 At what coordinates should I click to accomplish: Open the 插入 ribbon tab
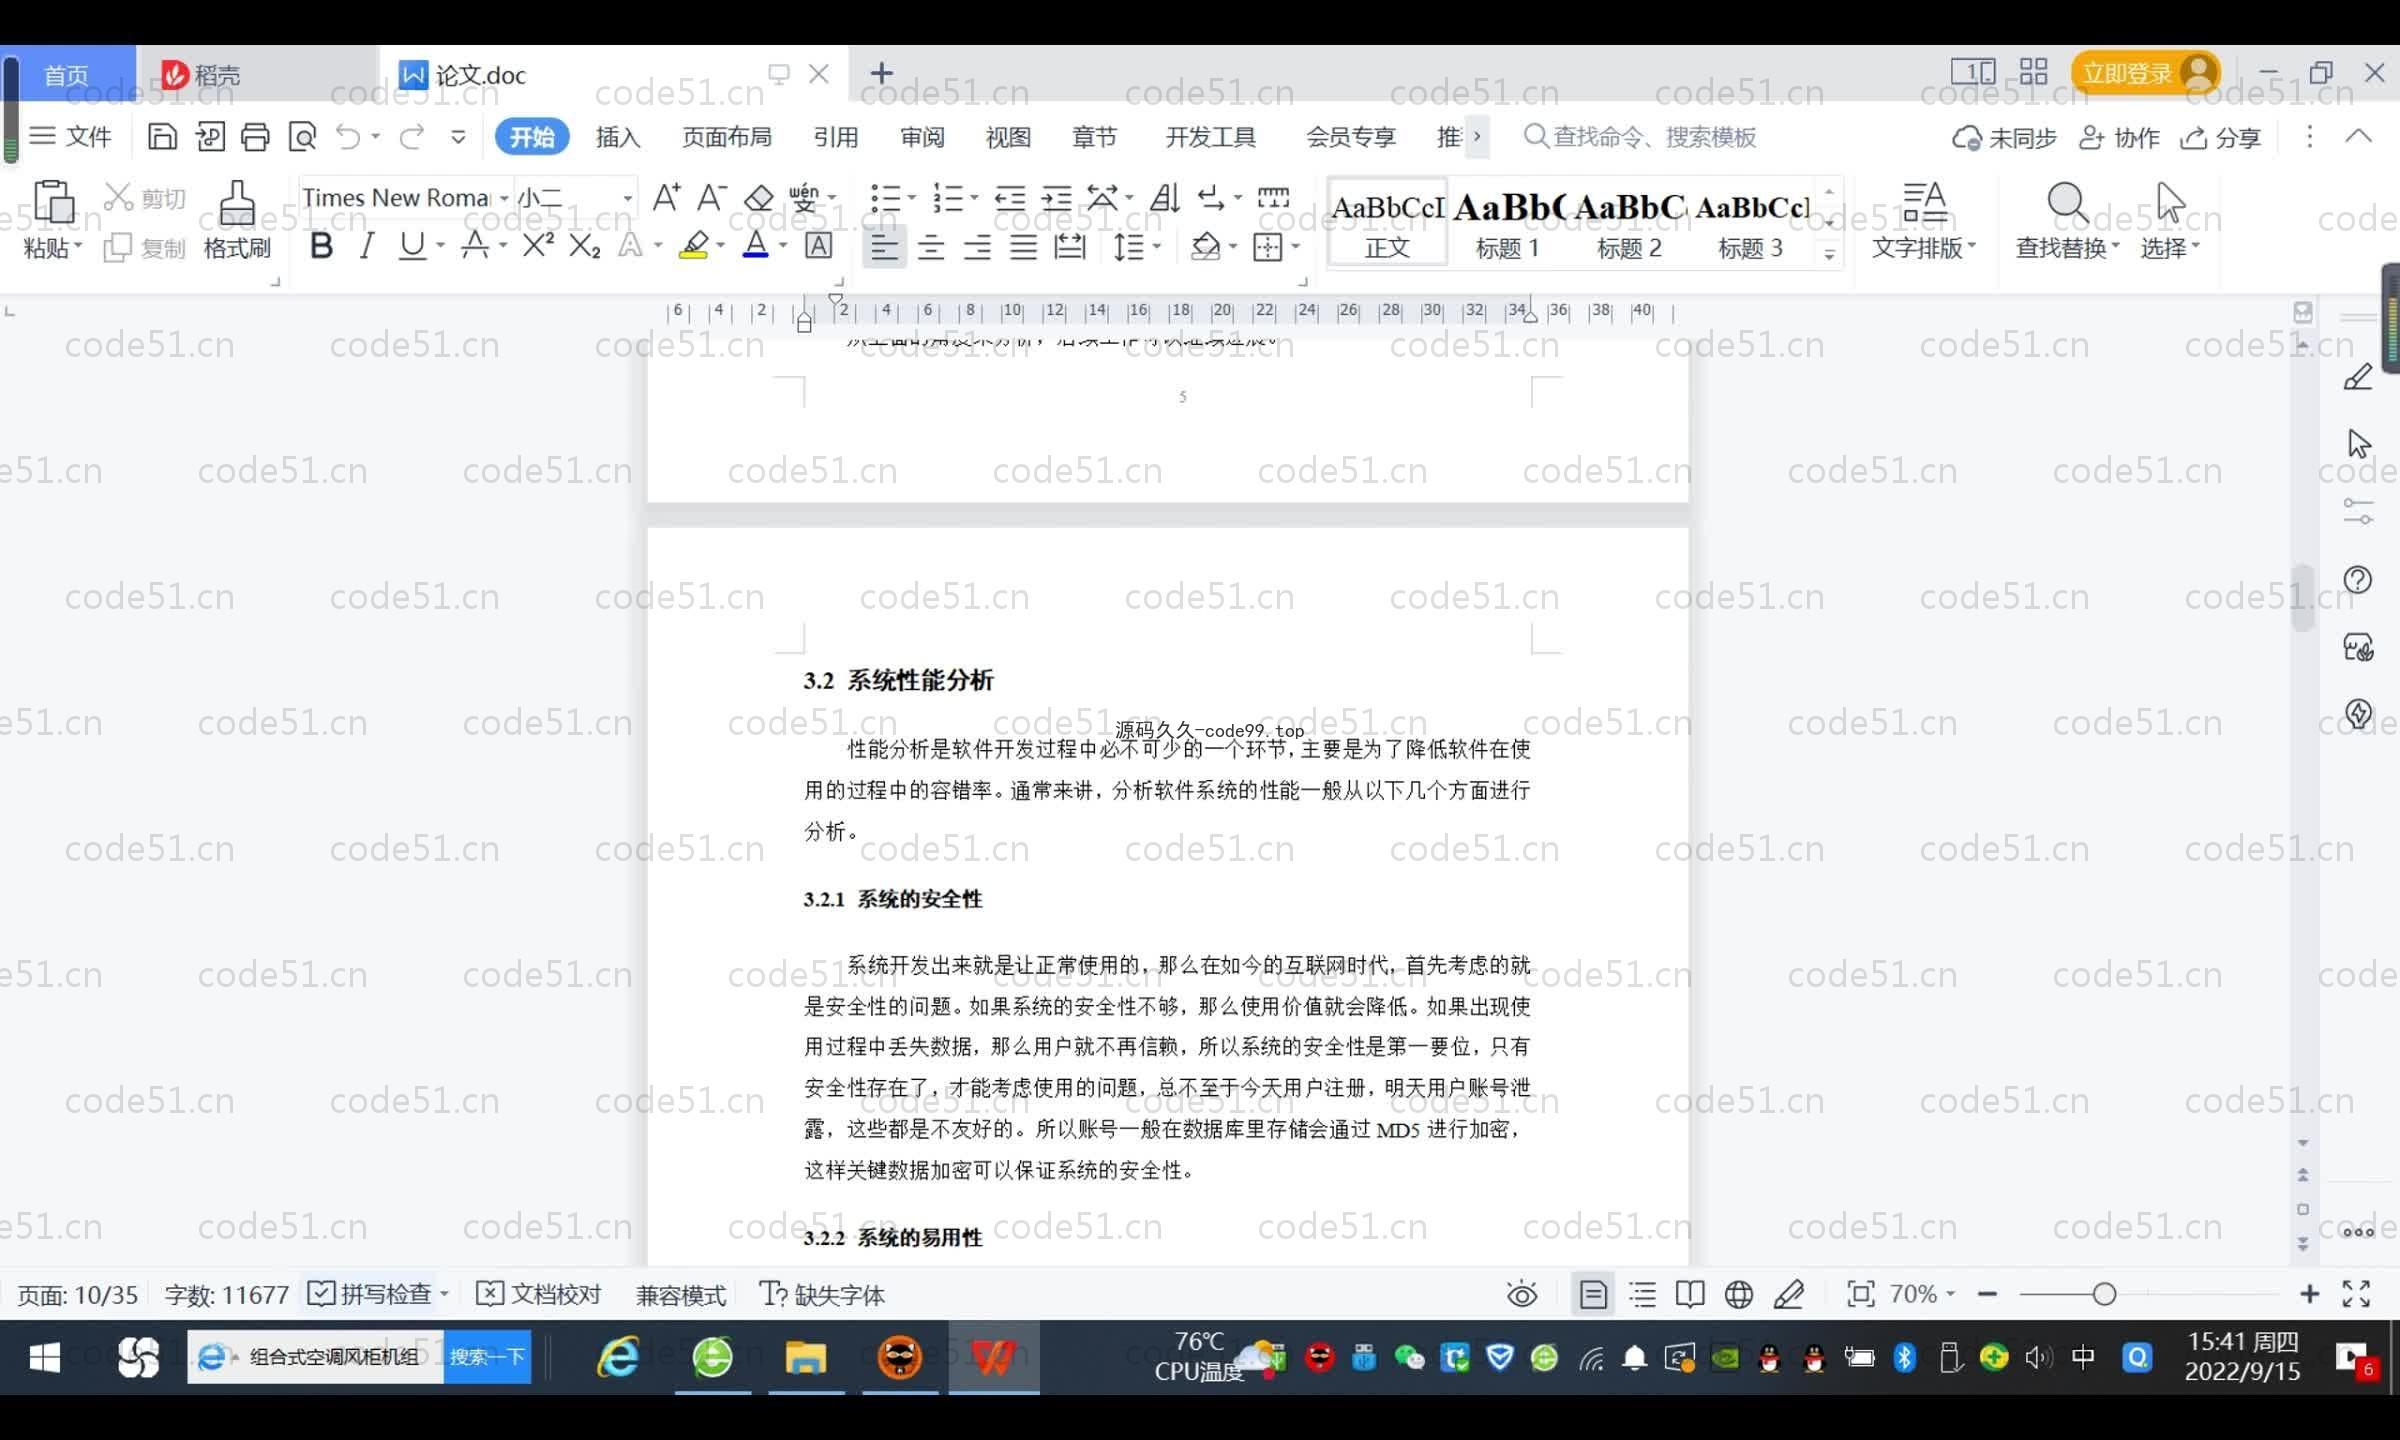(617, 137)
